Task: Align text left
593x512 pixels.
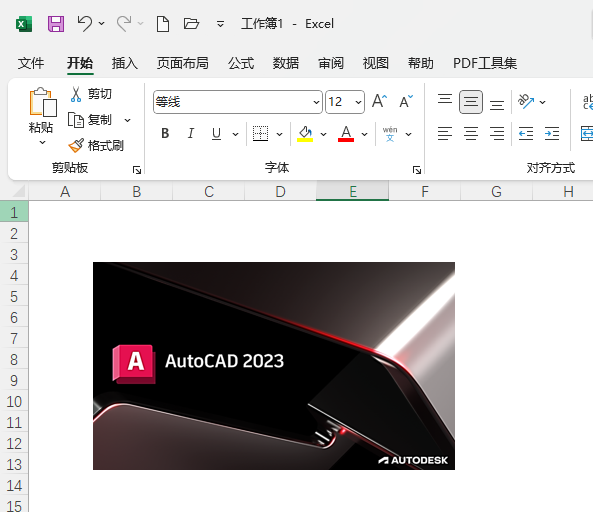Action: coord(445,133)
